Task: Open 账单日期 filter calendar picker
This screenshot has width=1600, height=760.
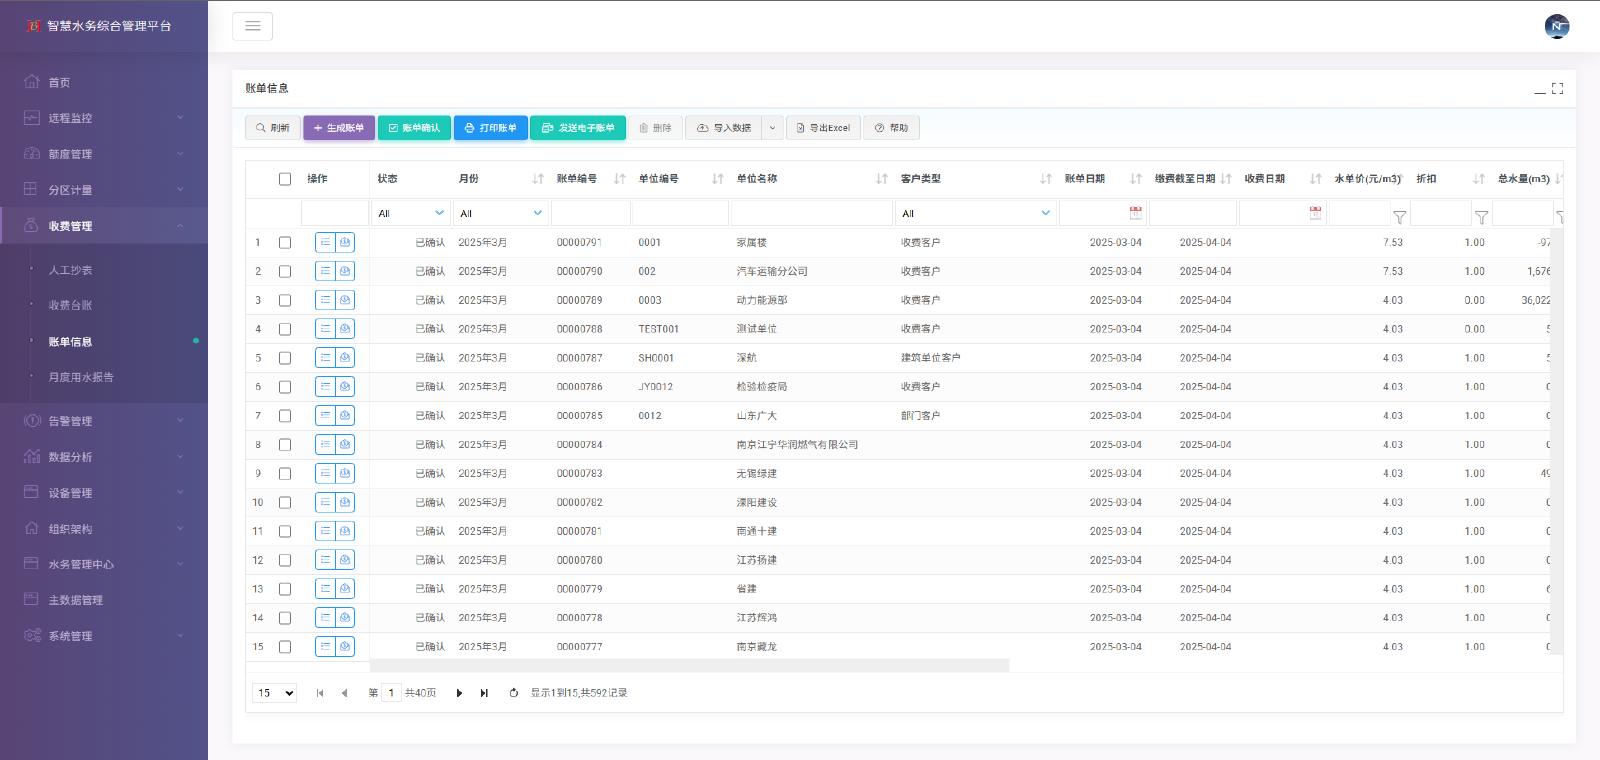Action: pyautogui.click(x=1135, y=213)
